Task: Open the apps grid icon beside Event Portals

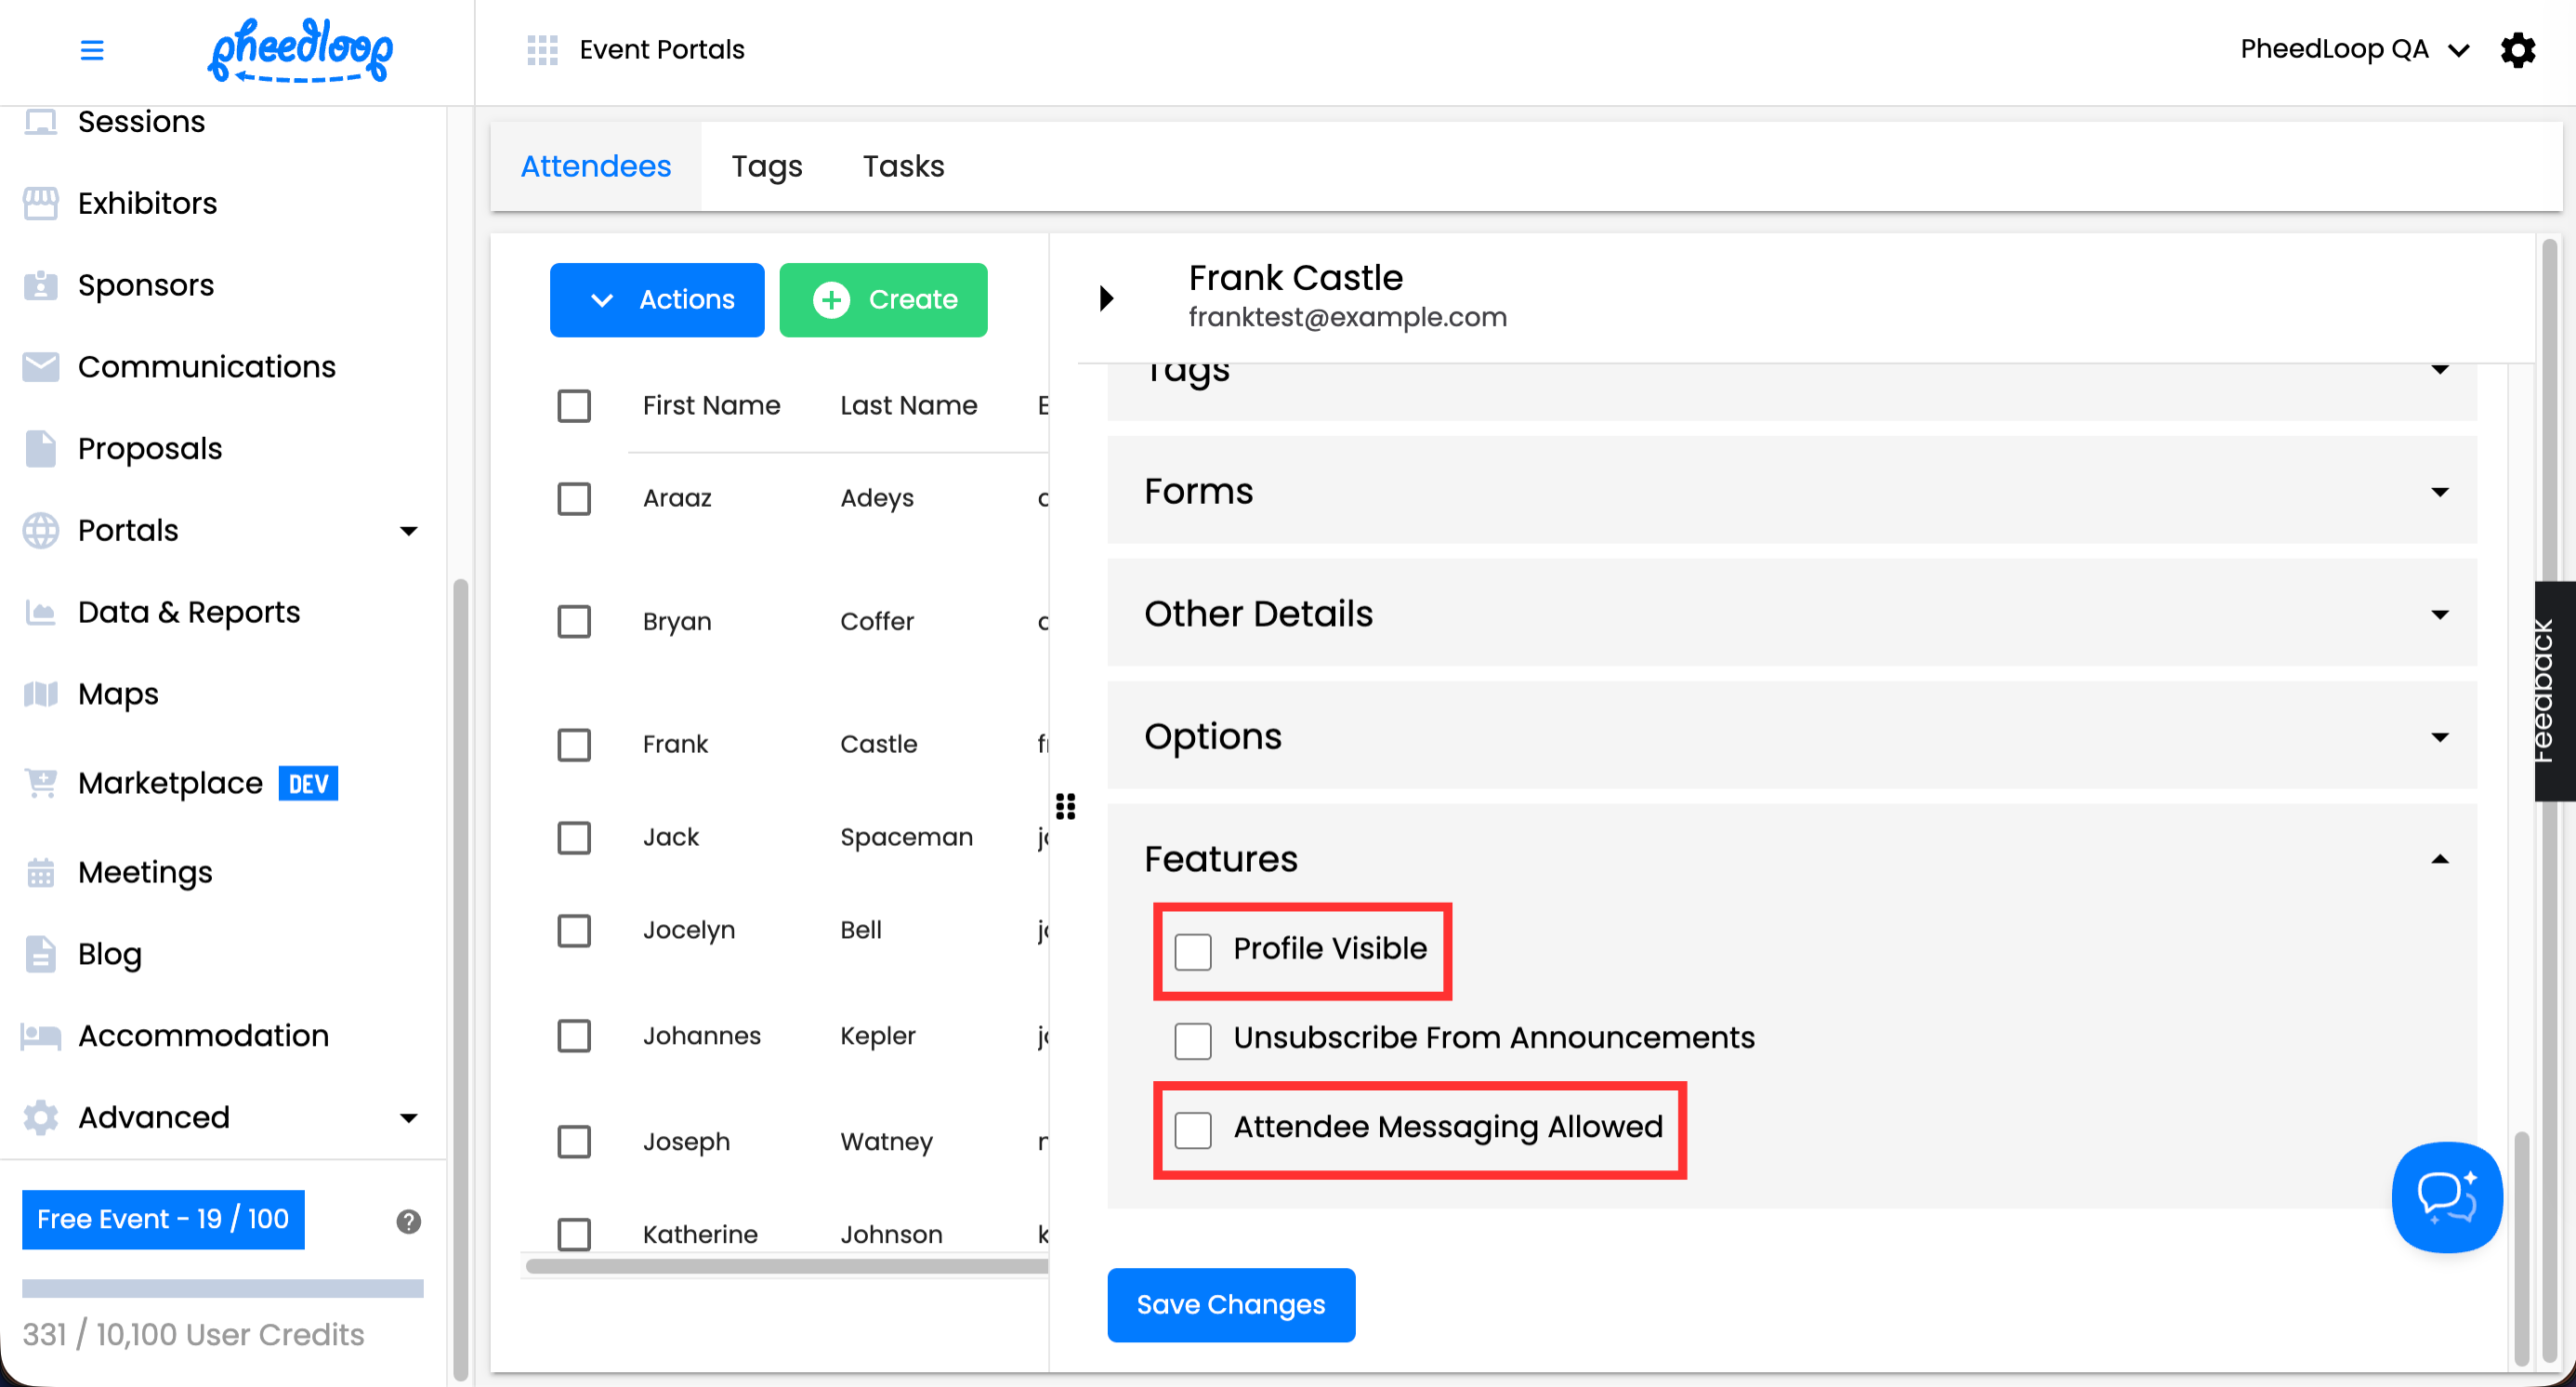Action: click(542, 50)
